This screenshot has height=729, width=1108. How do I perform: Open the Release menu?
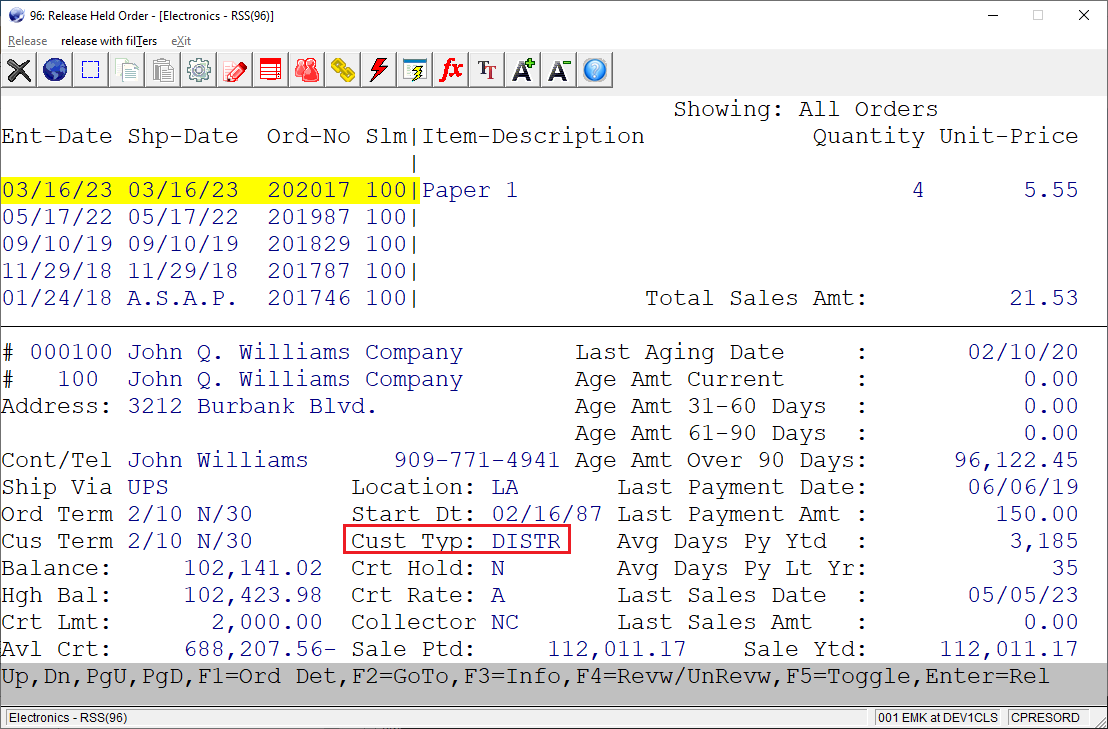pos(26,41)
